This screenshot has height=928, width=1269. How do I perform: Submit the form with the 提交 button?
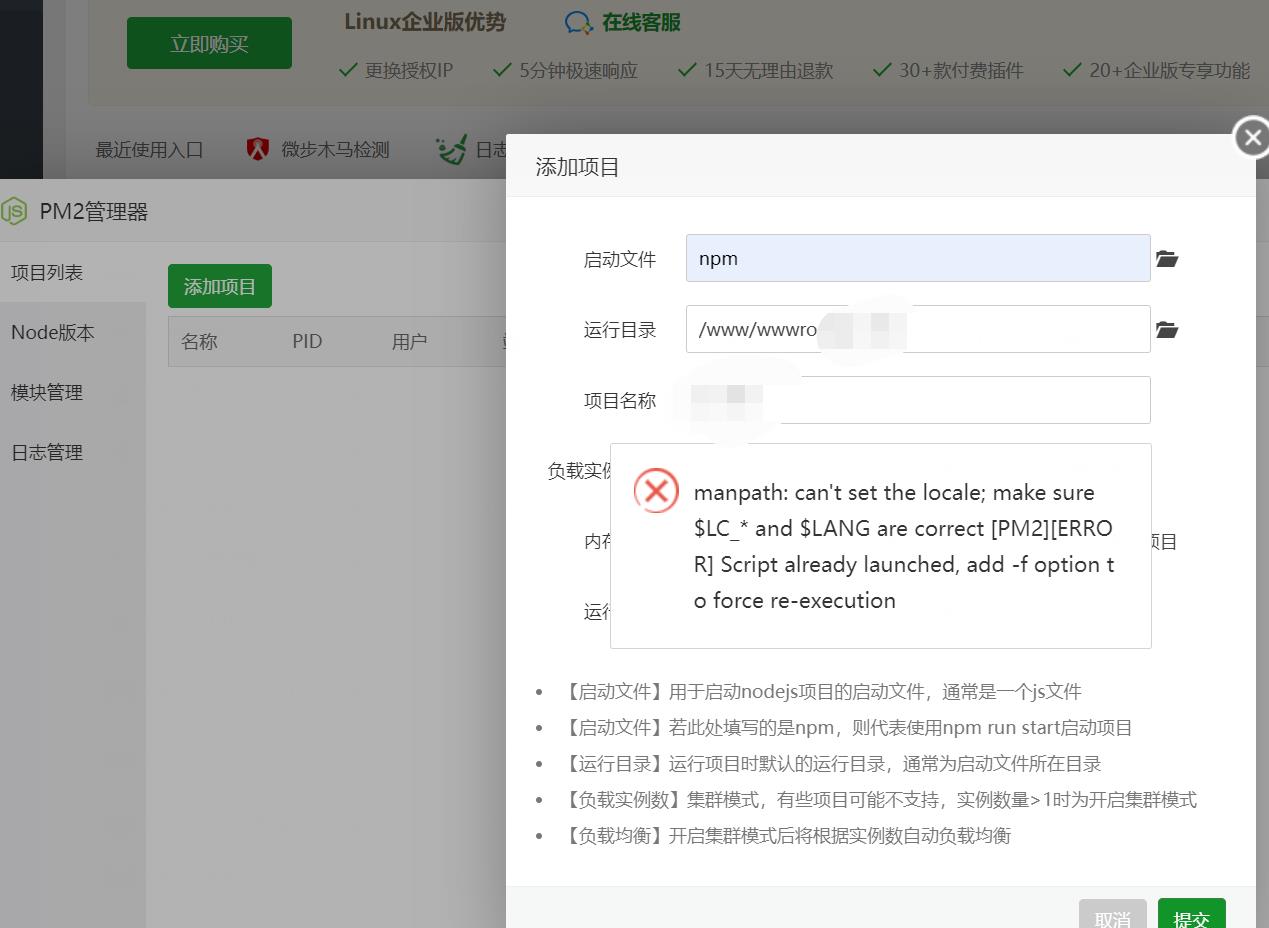[1191, 917]
